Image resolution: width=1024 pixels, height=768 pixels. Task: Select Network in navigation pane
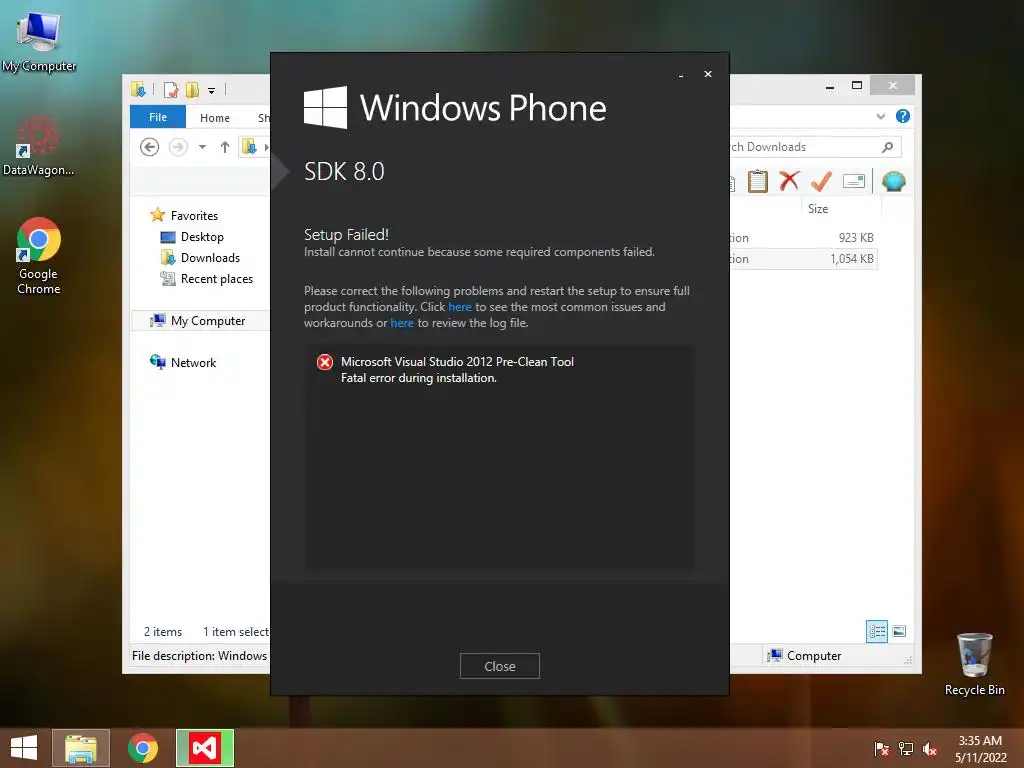(193, 362)
